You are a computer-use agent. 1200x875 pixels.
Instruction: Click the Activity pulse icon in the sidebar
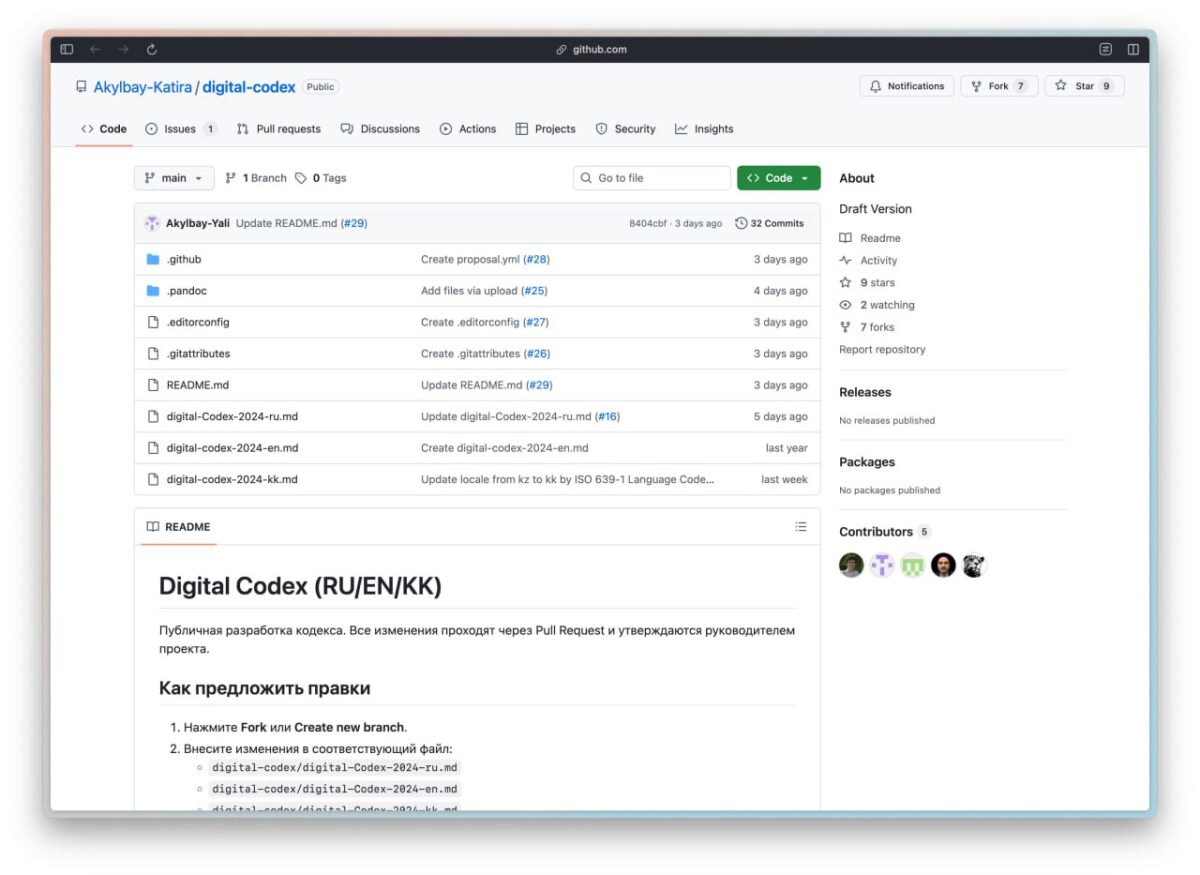[x=848, y=260]
